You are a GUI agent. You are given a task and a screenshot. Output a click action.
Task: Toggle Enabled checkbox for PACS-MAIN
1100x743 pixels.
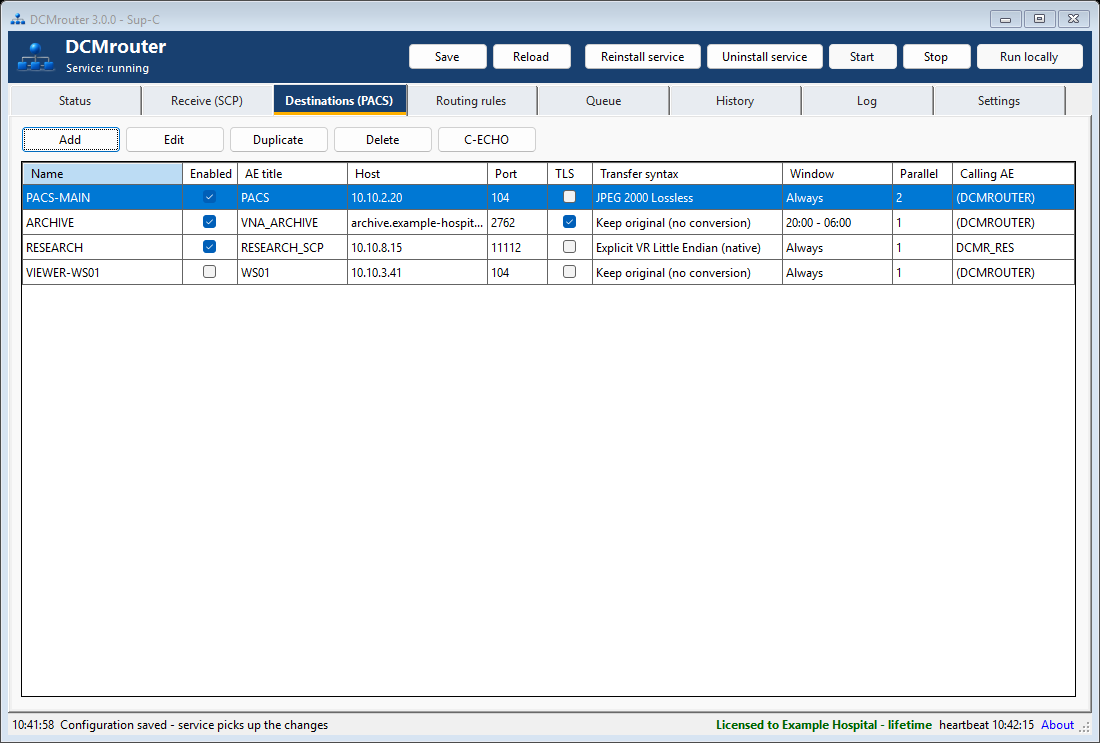[209, 197]
